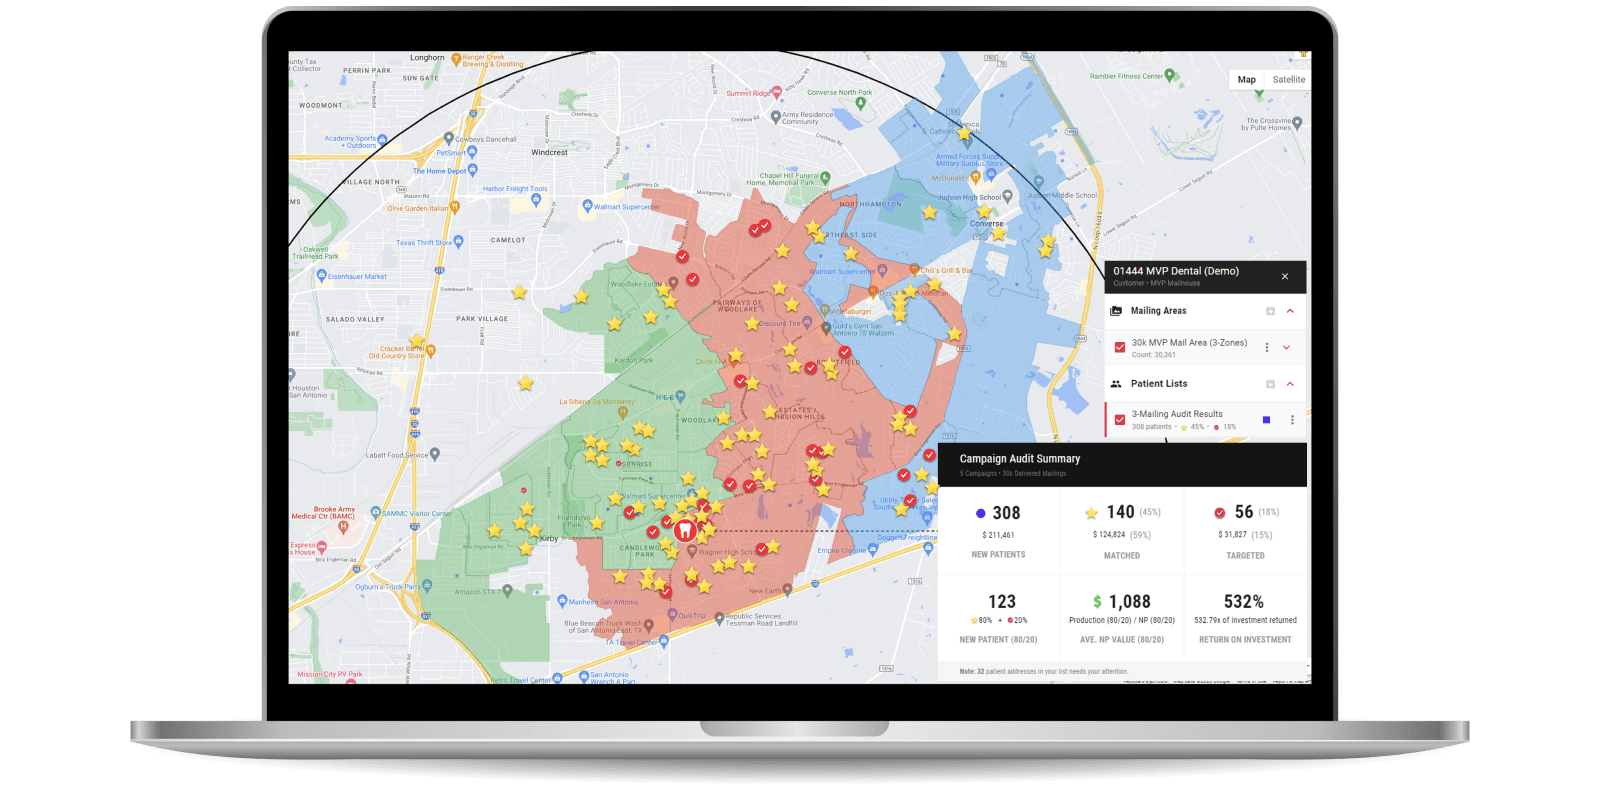
Task: Select the Map view tab
Action: (1246, 80)
